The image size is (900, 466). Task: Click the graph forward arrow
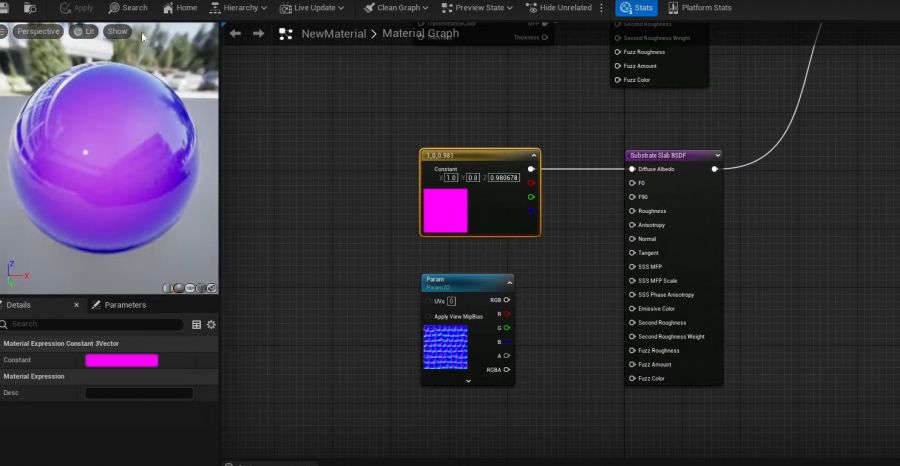(259, 34)
